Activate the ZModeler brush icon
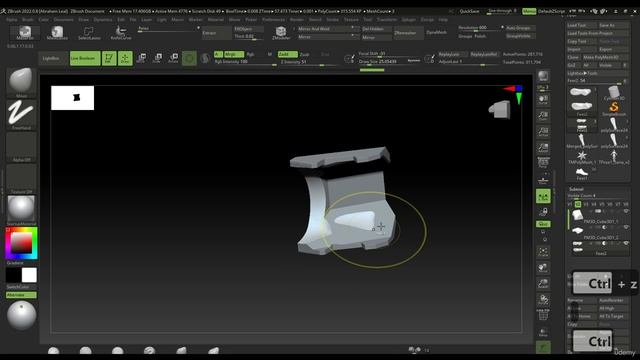This screenshot has height=360, width=640. [x=281, y=33]
